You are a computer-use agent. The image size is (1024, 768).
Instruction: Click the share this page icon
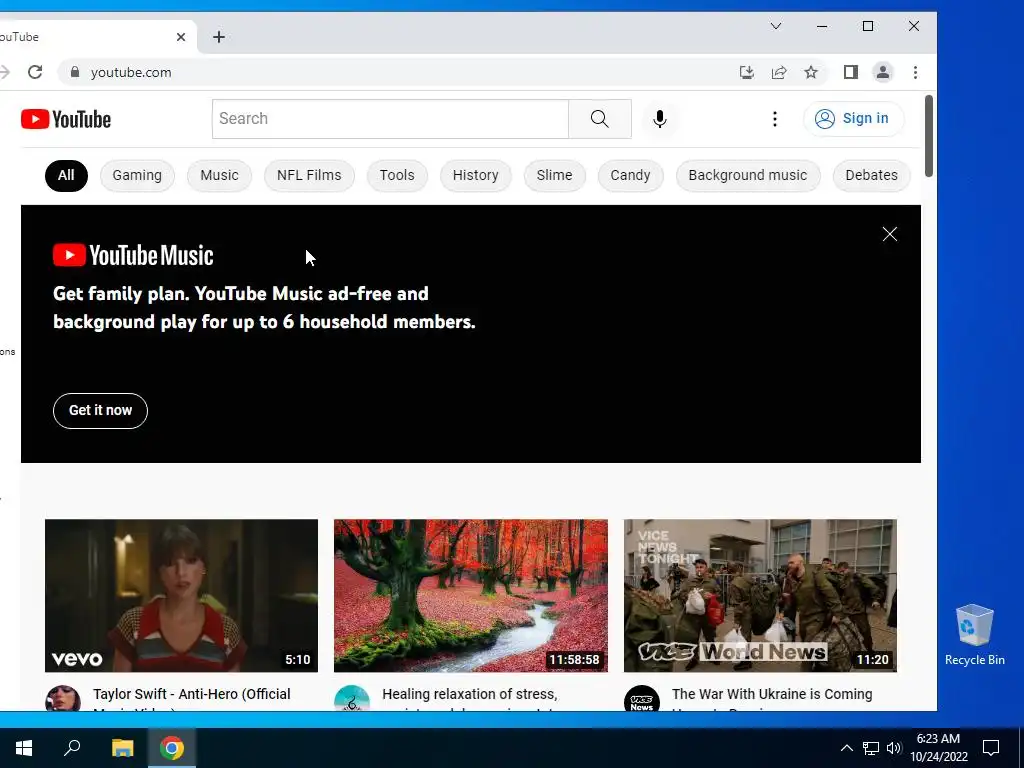point(778,72)
